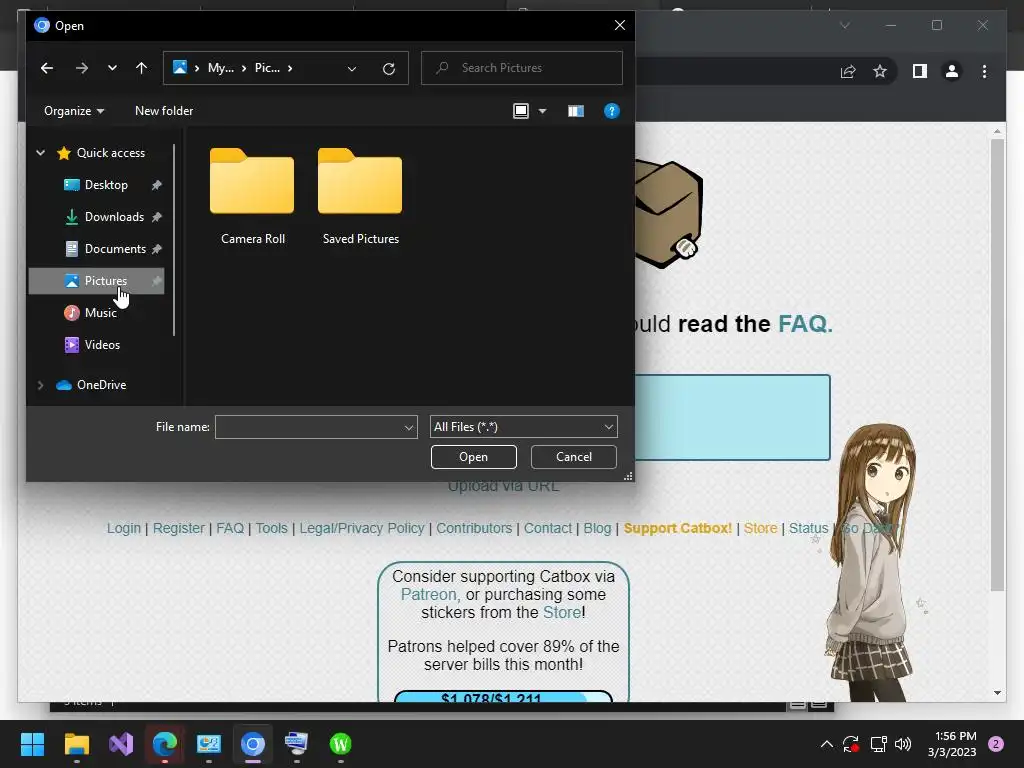
Task: Go up one folder level
Action: [x=141, y=68]
